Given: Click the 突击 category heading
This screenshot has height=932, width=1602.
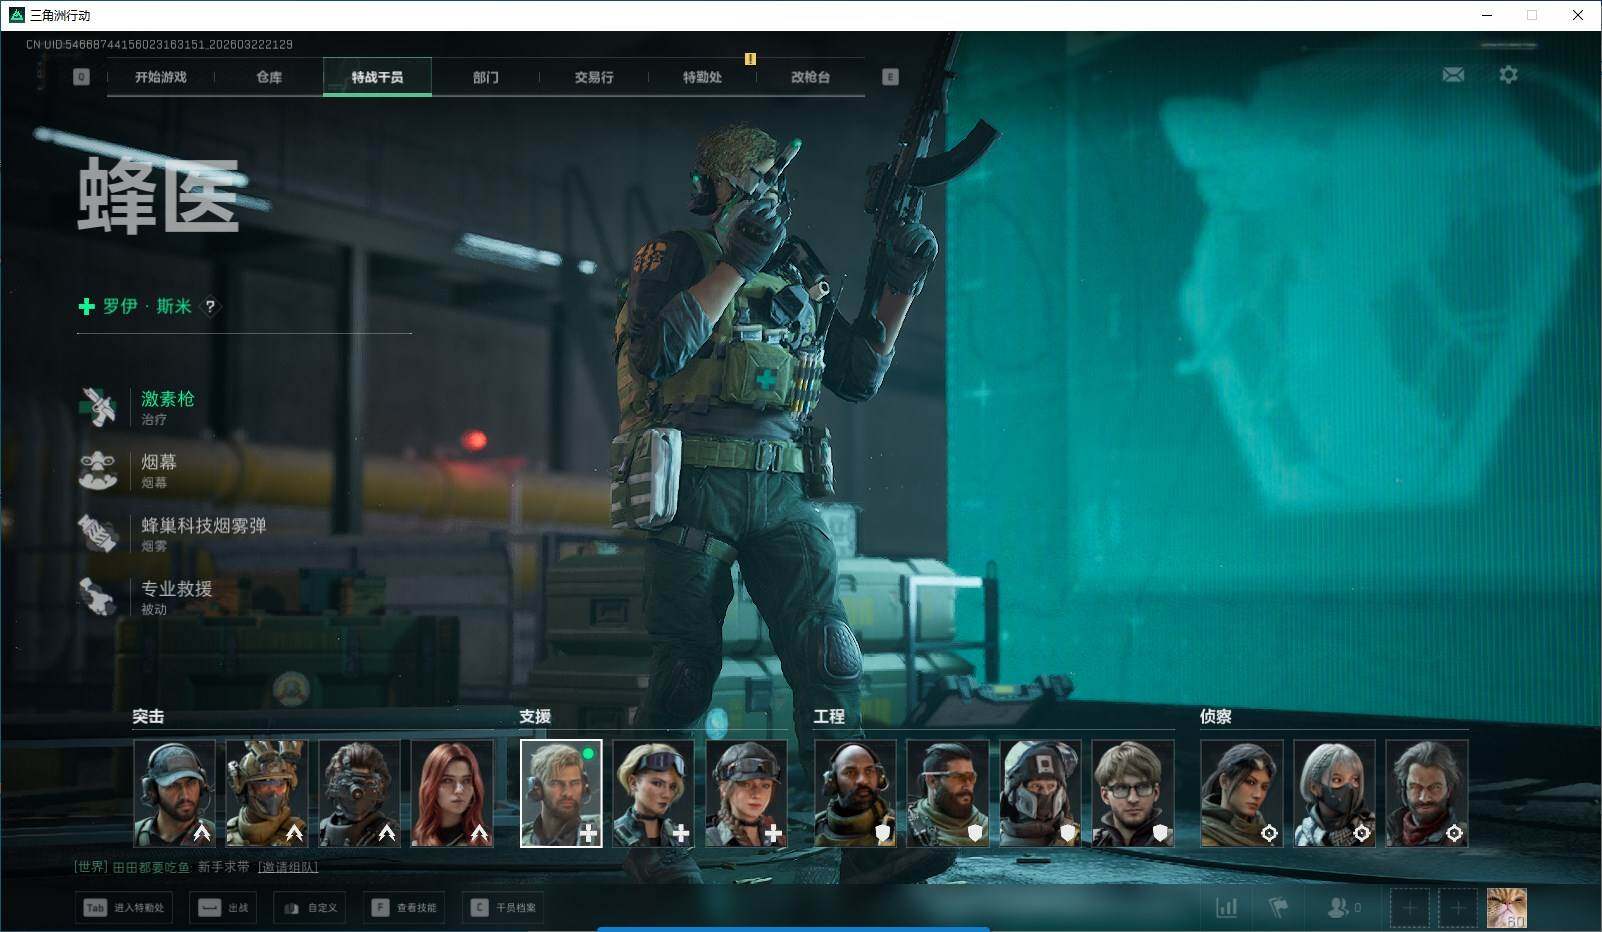Looking at the screenshot, I should [148, 716].
